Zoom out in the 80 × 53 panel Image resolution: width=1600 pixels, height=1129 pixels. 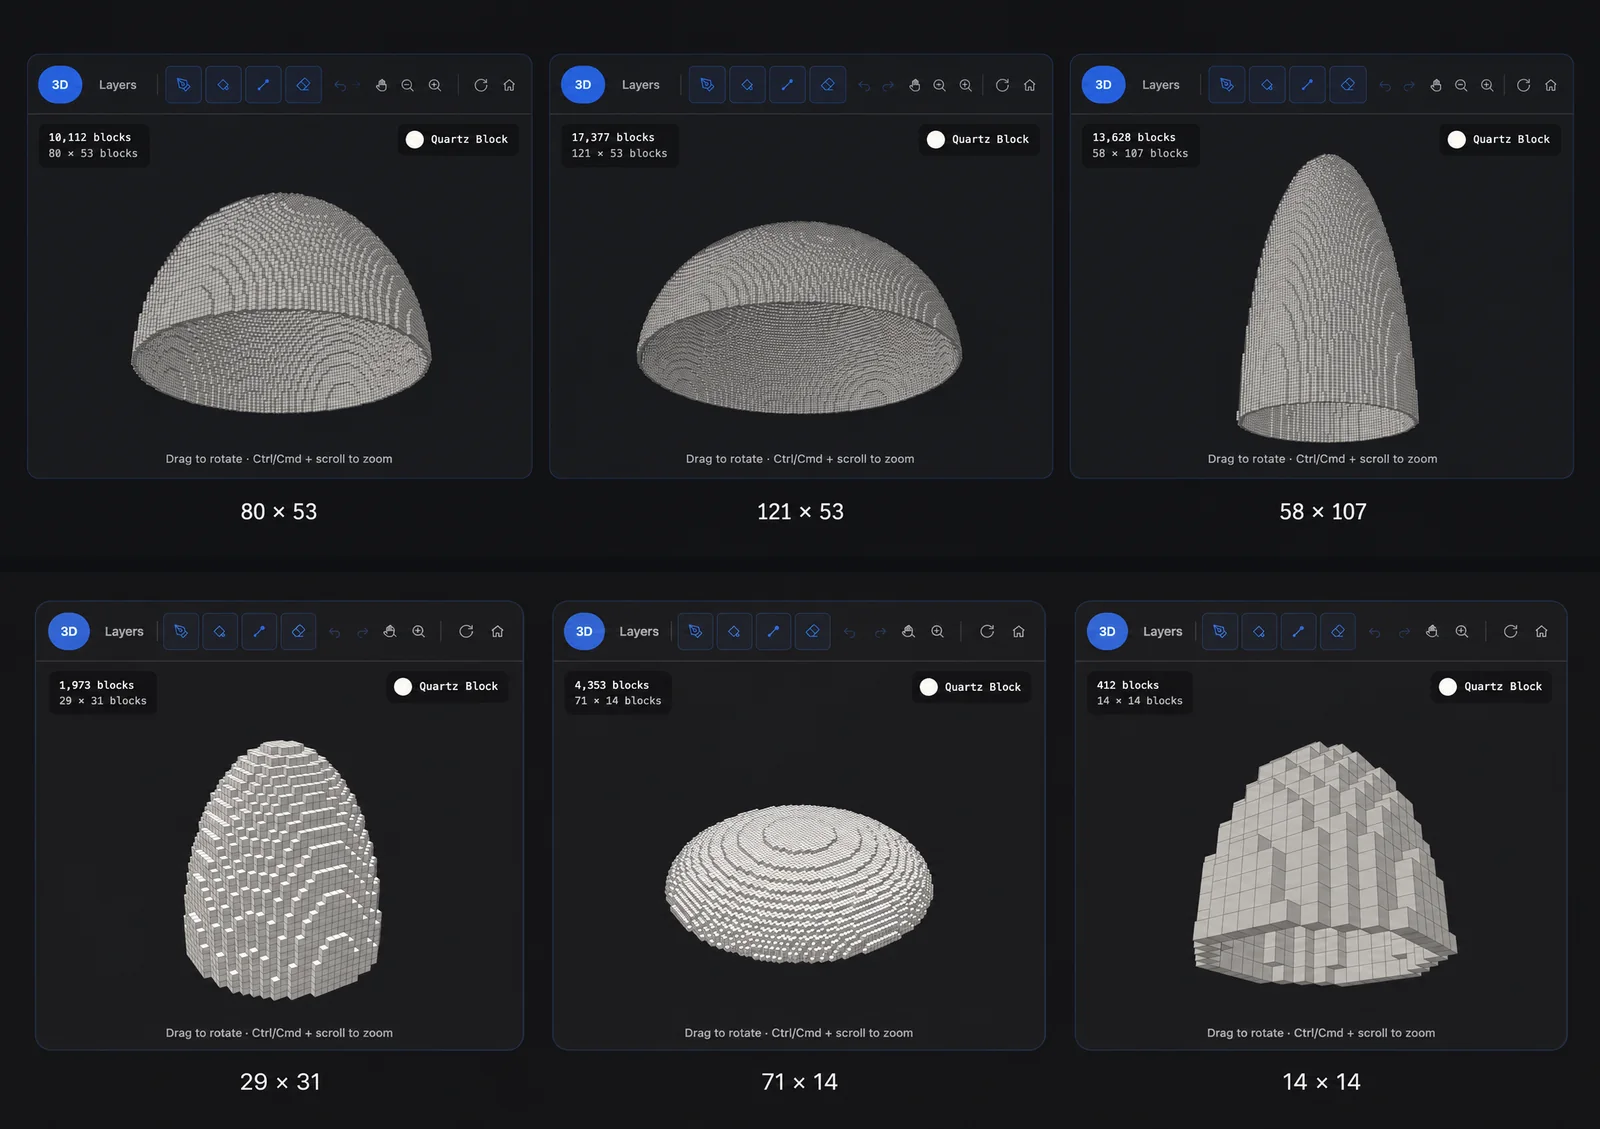[408, 85]
